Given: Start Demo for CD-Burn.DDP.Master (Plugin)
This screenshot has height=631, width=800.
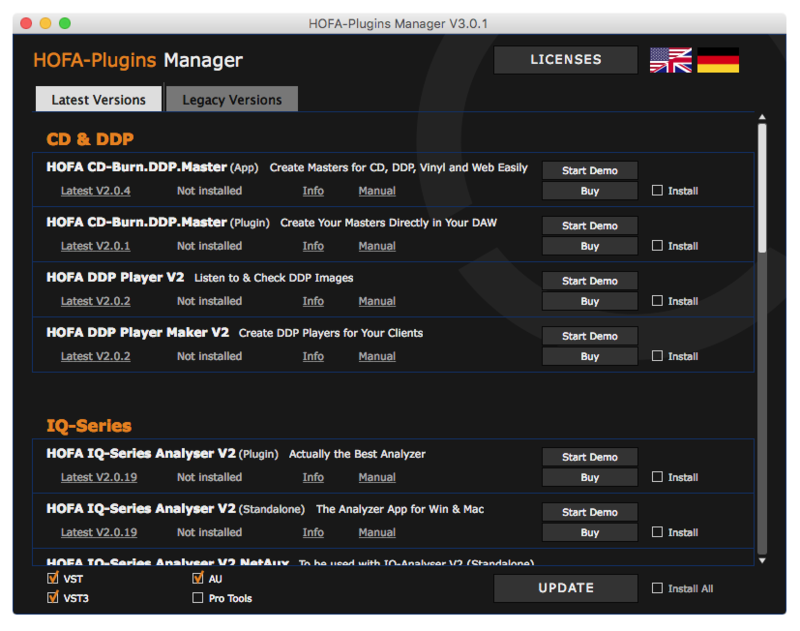Looking at the screenshot, I should (590, 225).
